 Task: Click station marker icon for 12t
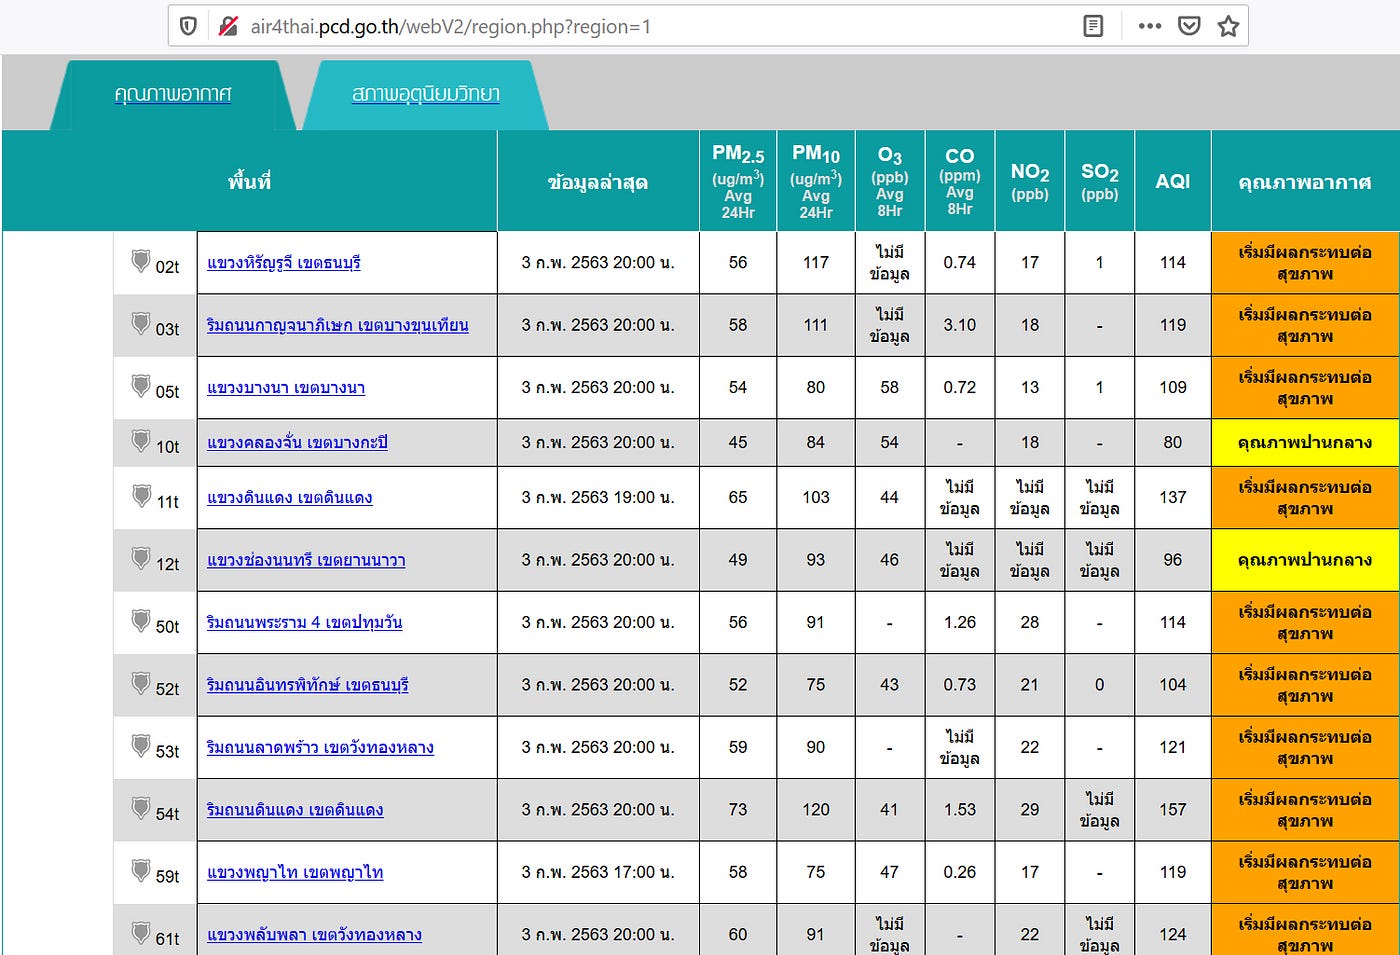(141, 559)
